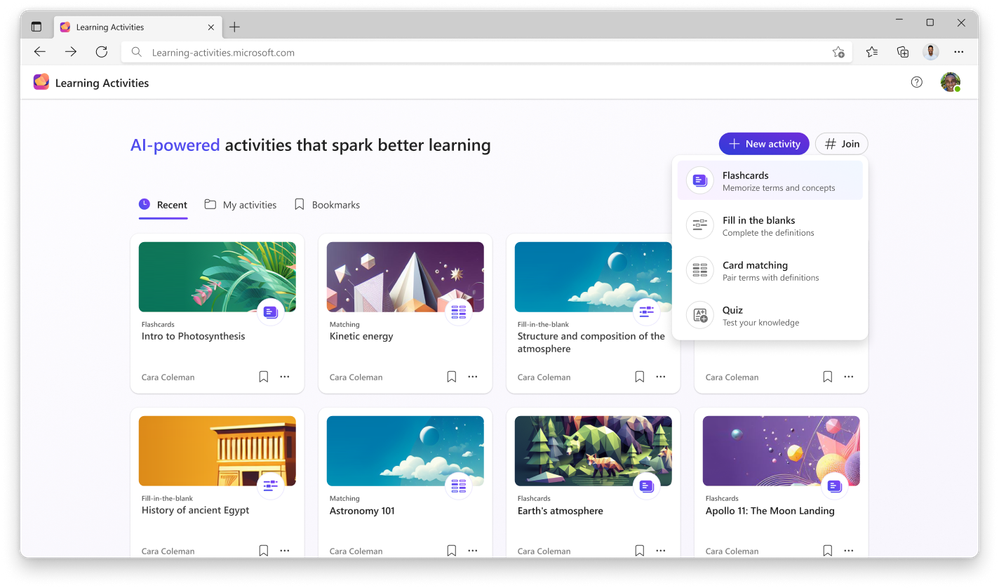This screenshot has width=999, height=588.
Task: Open more options on card beneath Quiz menu
Action: (x=849, y=376)
